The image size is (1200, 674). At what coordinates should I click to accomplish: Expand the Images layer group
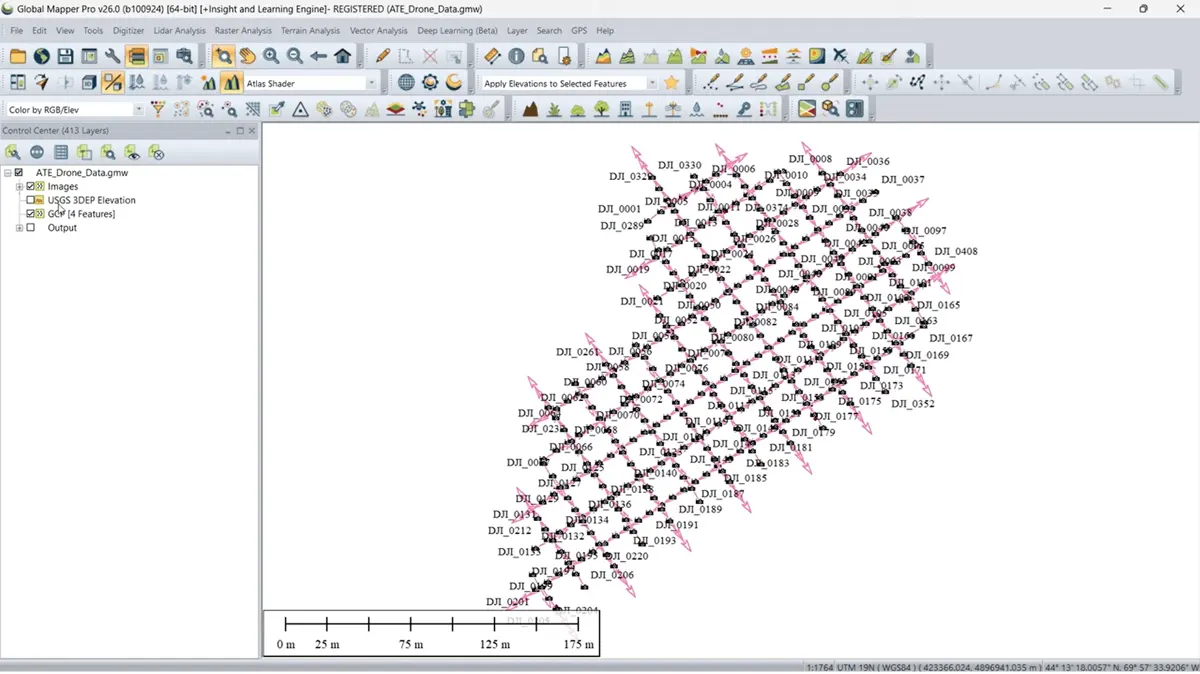[19, 186]
